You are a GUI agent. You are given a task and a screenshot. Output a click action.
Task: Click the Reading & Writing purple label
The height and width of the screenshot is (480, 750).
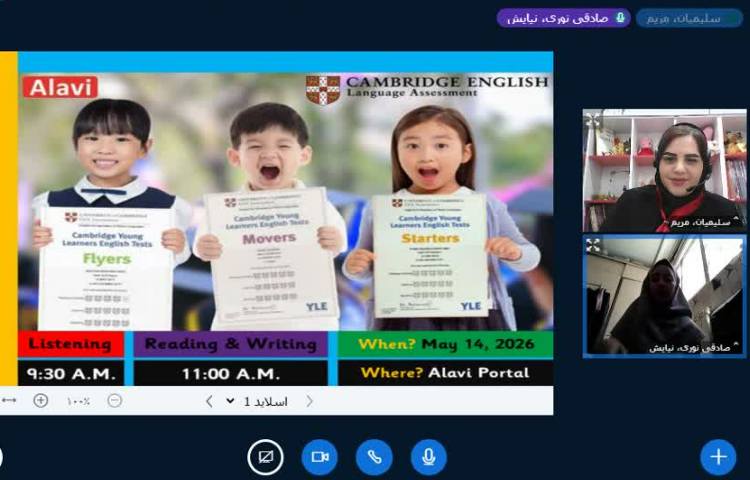pos(231,344)
